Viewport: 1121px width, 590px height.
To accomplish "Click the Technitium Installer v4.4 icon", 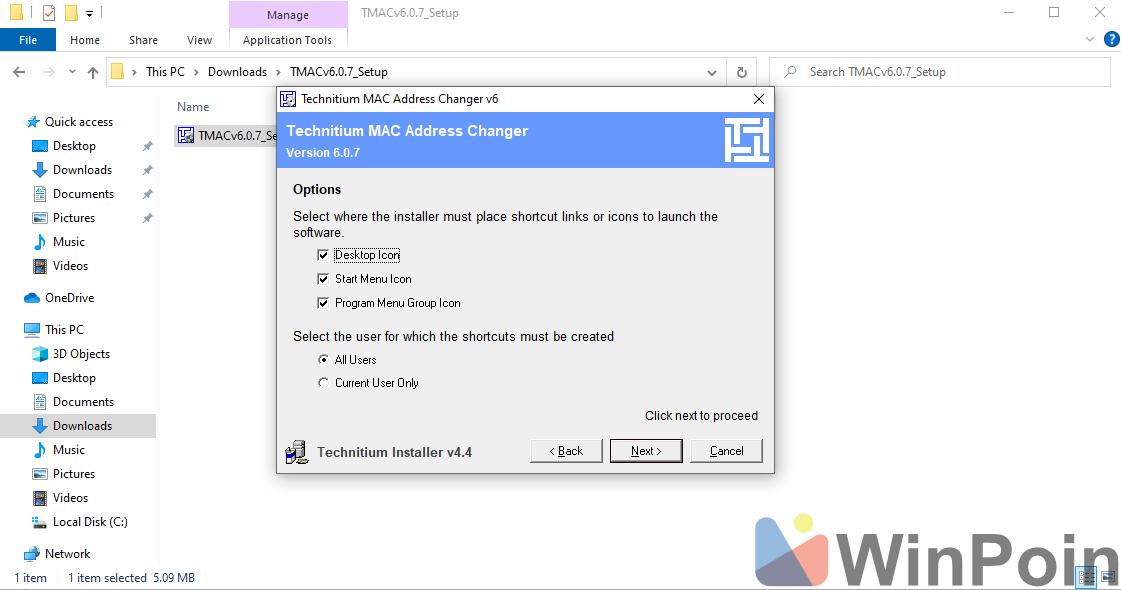I will 297,452.
